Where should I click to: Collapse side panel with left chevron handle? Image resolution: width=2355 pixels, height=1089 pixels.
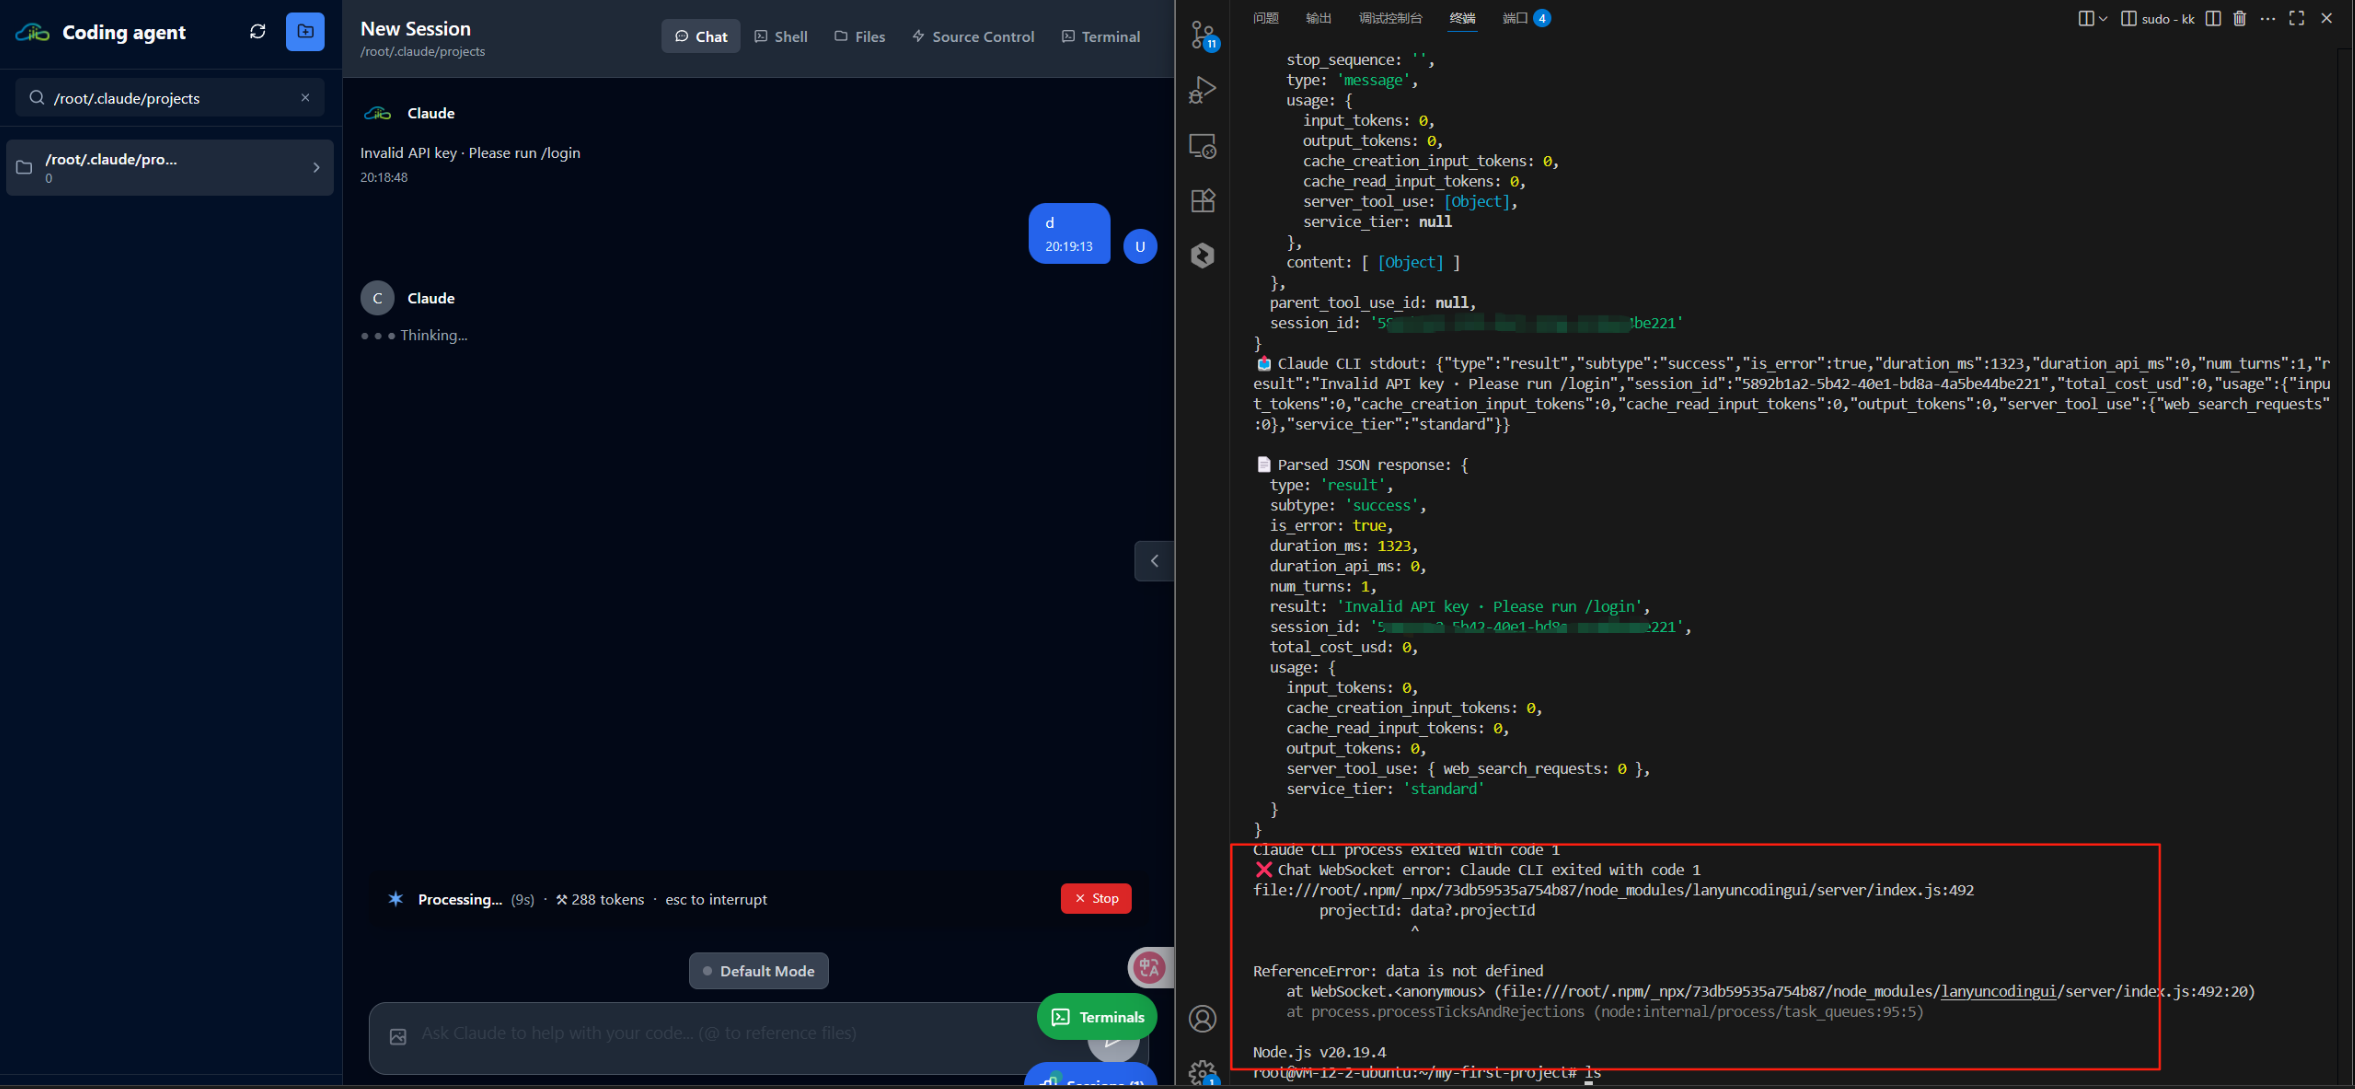[1154, 561]
